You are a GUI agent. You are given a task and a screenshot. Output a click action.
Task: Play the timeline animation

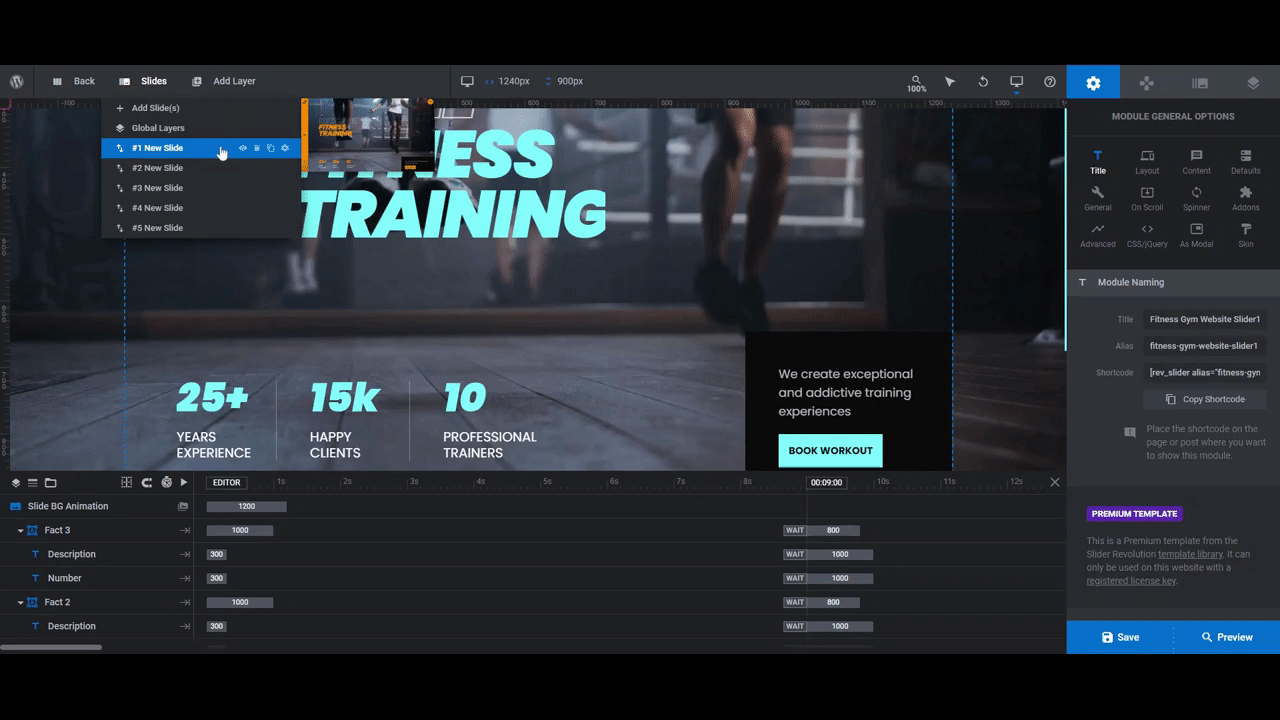(184, 482)
